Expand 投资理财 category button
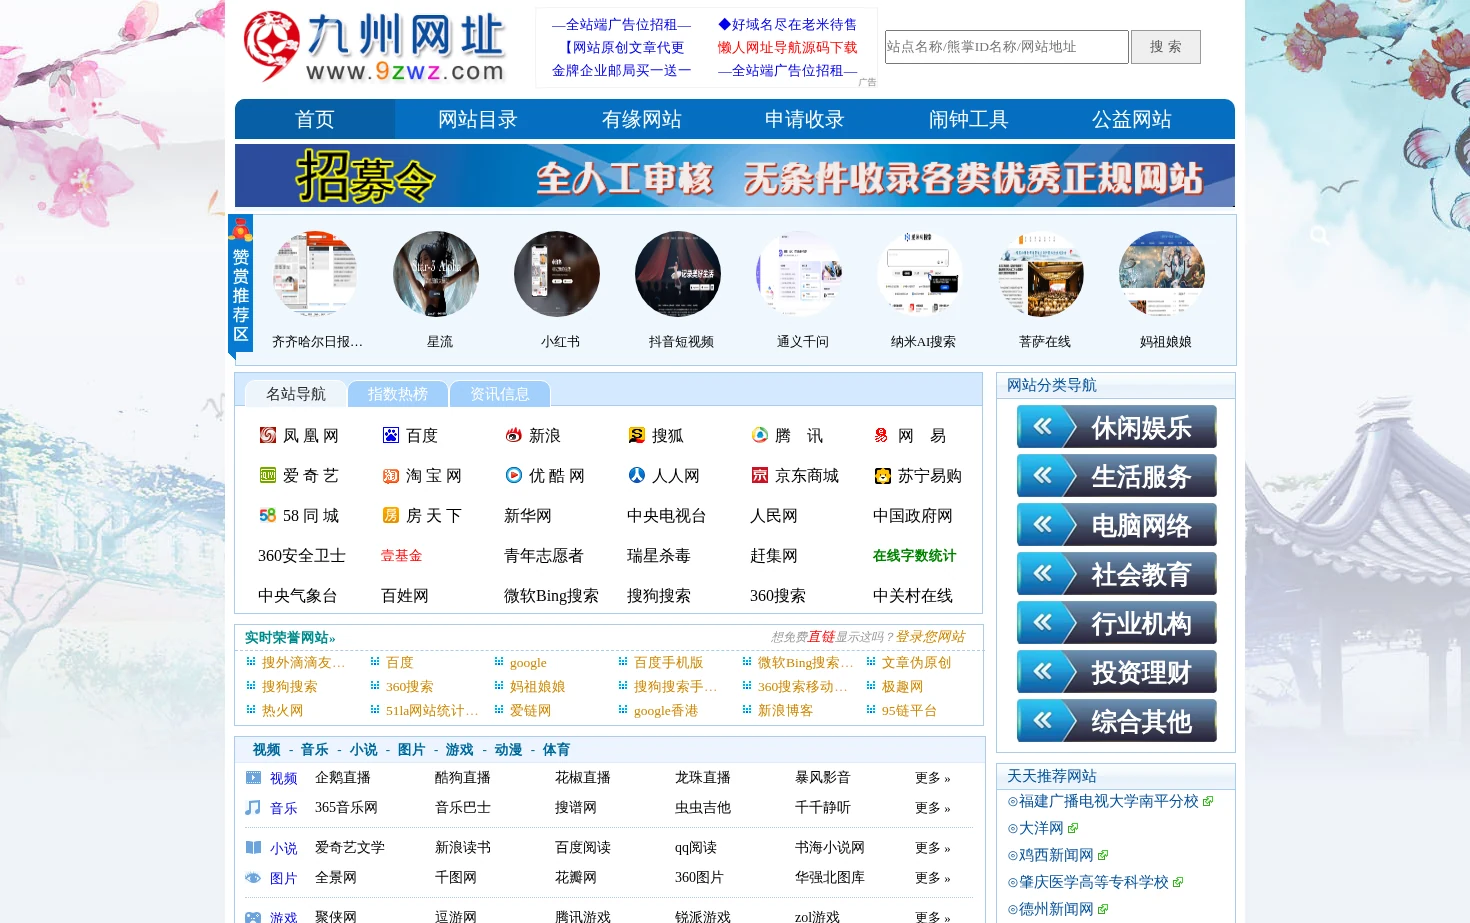The width and height of the screenshot is (1470, 923). (1116, 671)
